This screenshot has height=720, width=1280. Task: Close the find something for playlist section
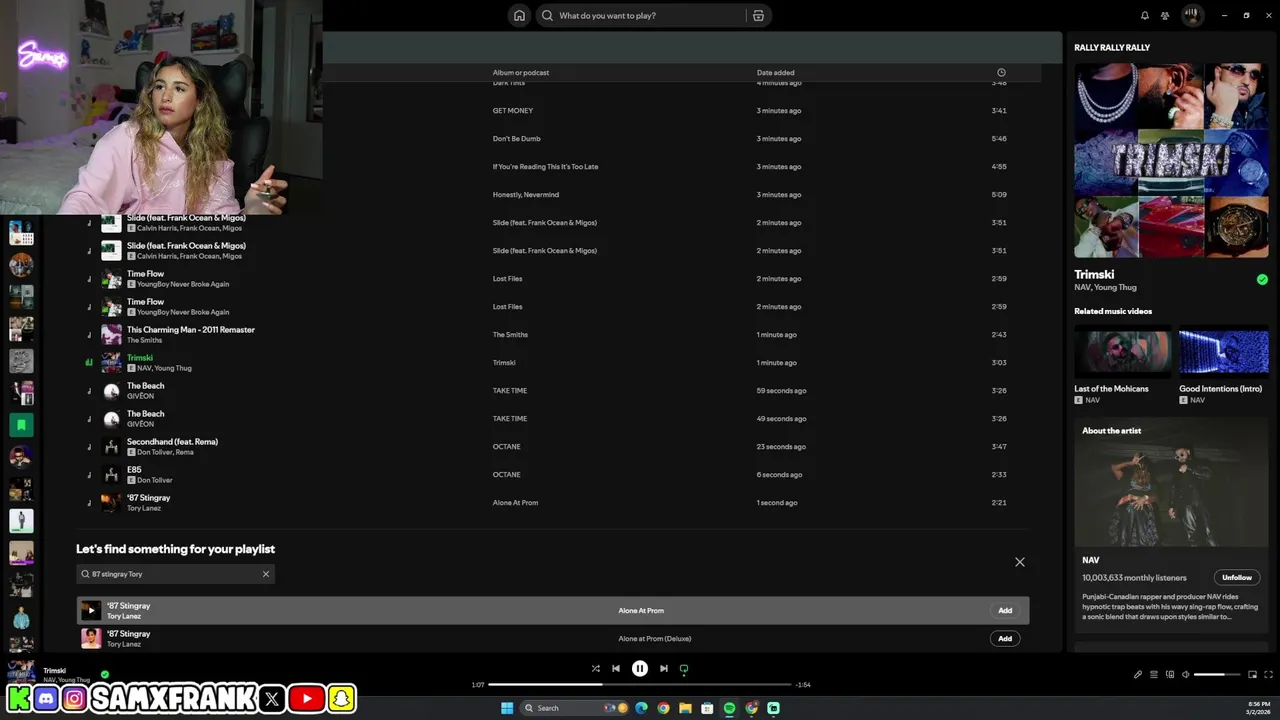pos(1020,562)
